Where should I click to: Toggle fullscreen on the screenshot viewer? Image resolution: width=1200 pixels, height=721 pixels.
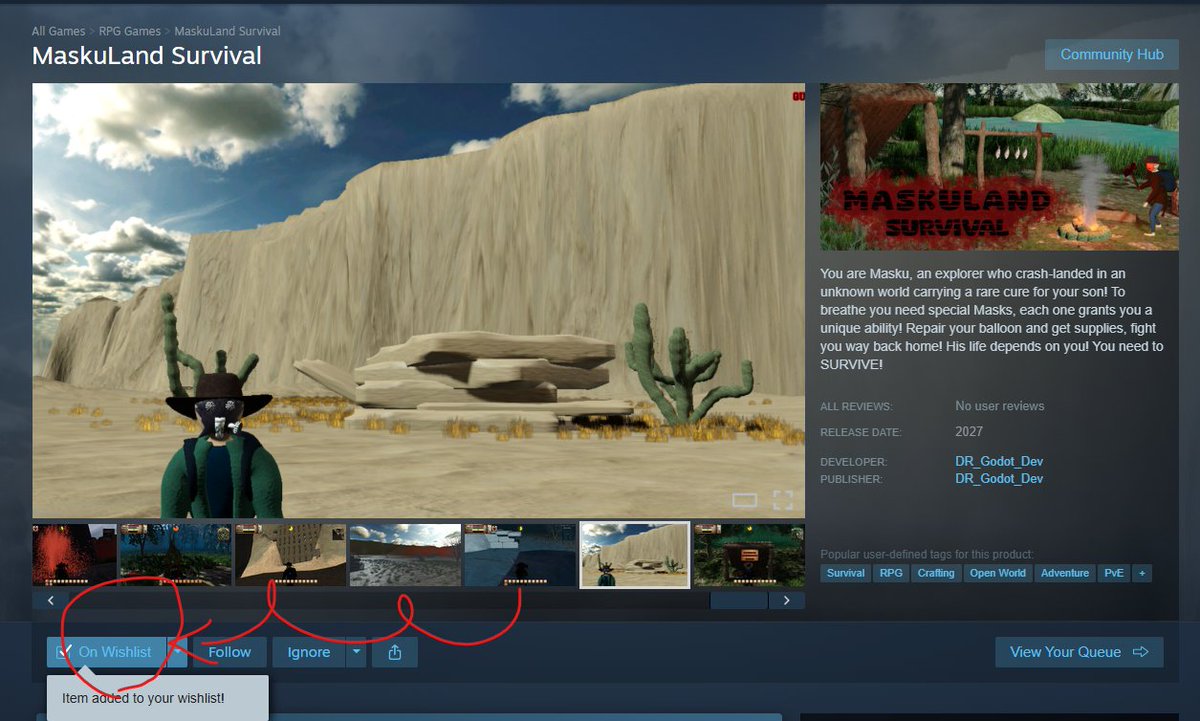[x=782, y=500]
